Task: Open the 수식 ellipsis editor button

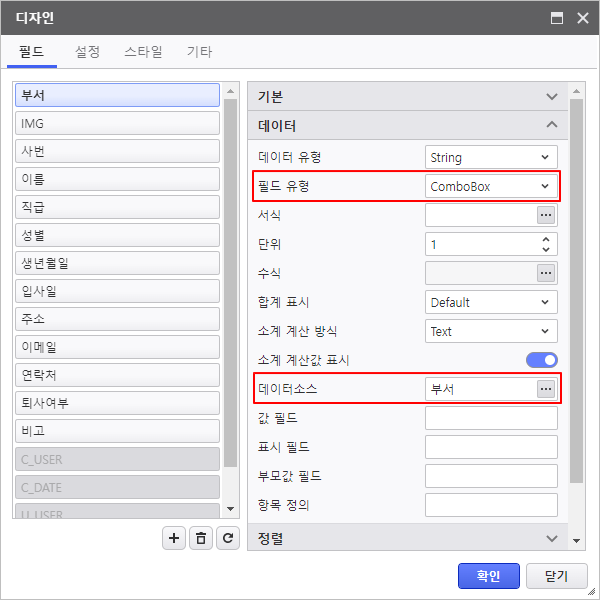Action: (x=545, y=273)
